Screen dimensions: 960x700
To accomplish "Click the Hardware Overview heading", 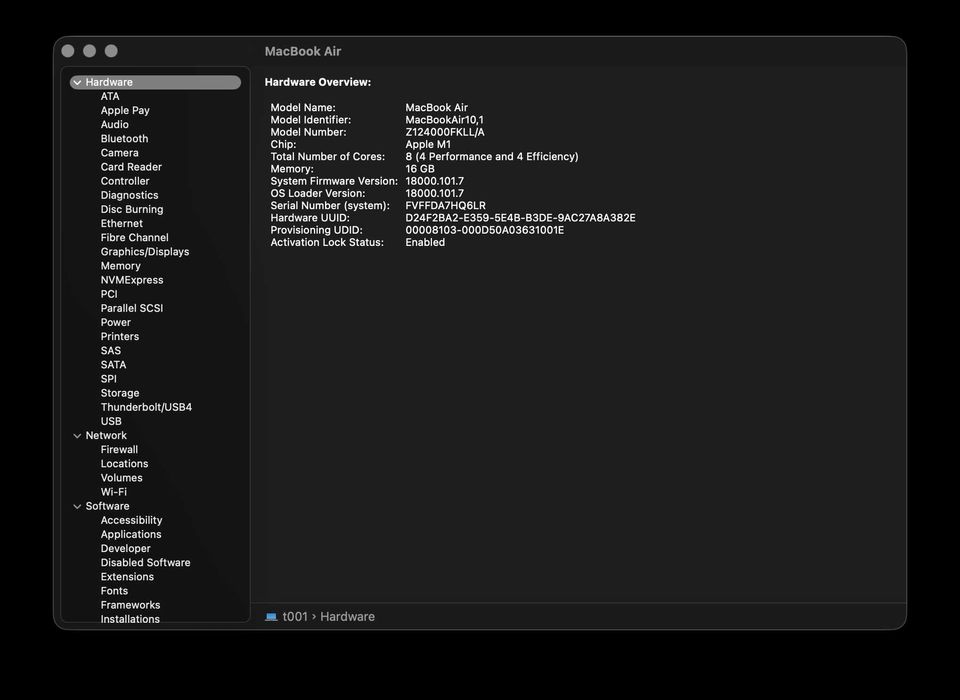I will [318, 82].
